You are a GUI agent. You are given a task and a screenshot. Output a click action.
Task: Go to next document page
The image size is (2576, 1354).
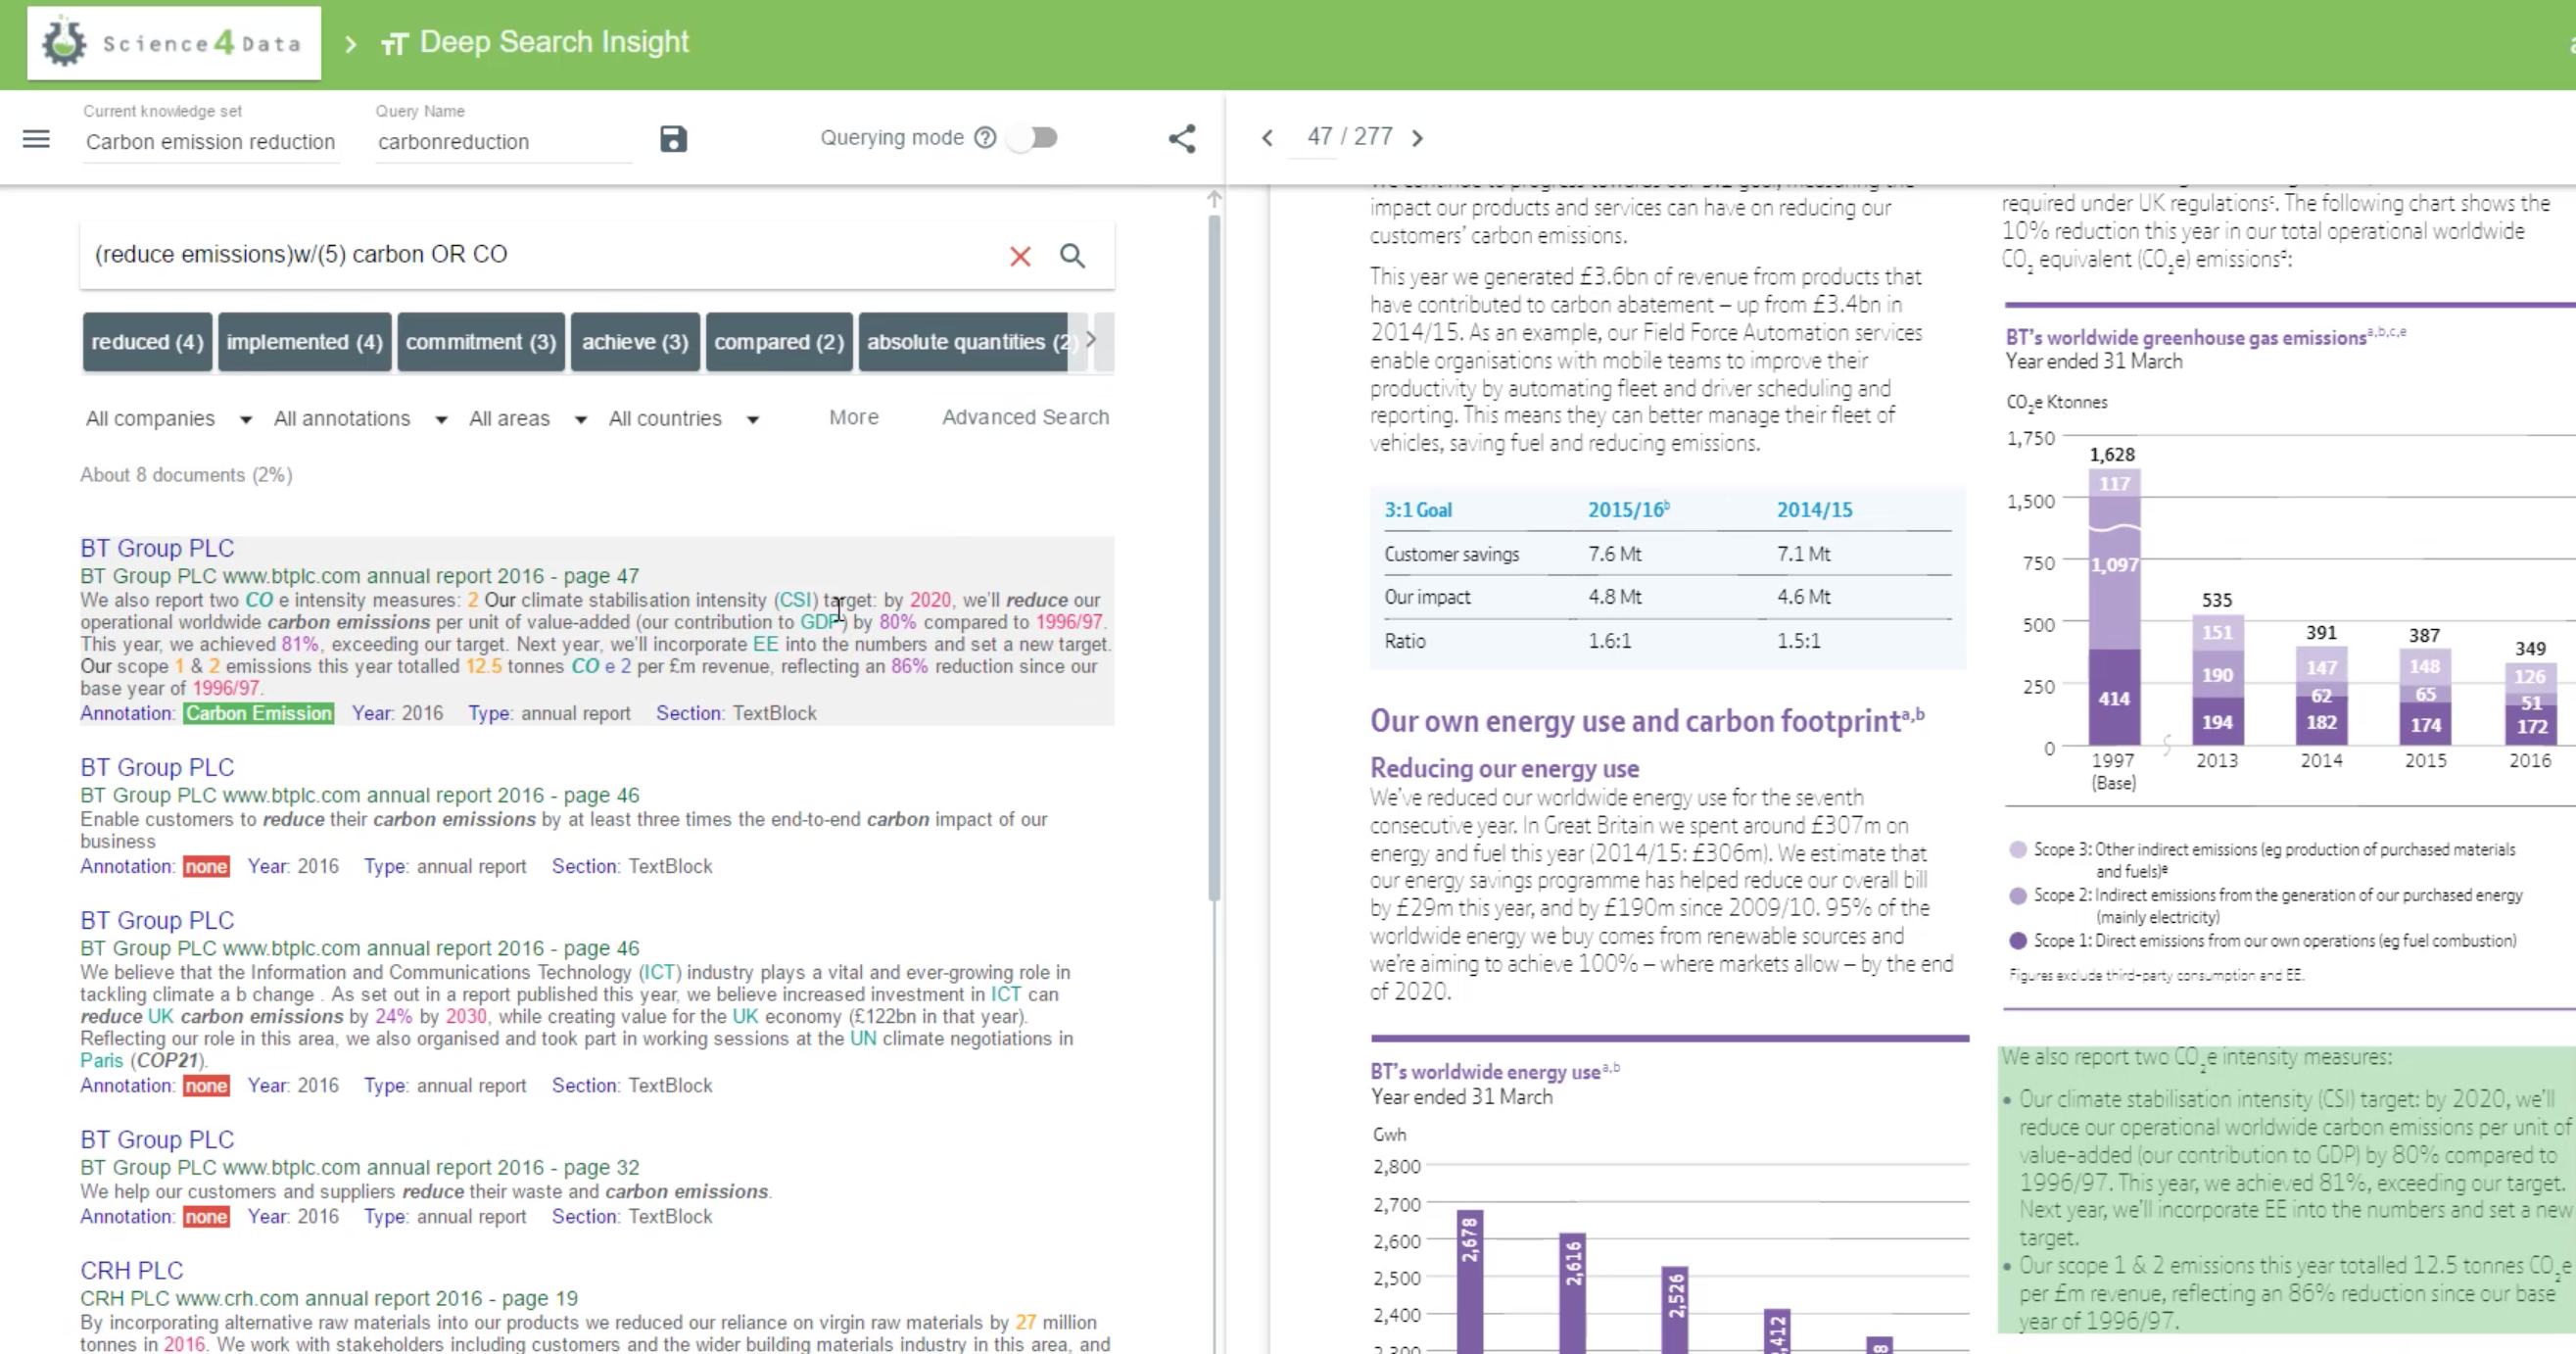pyautogui.click(x=1417, y=138)
